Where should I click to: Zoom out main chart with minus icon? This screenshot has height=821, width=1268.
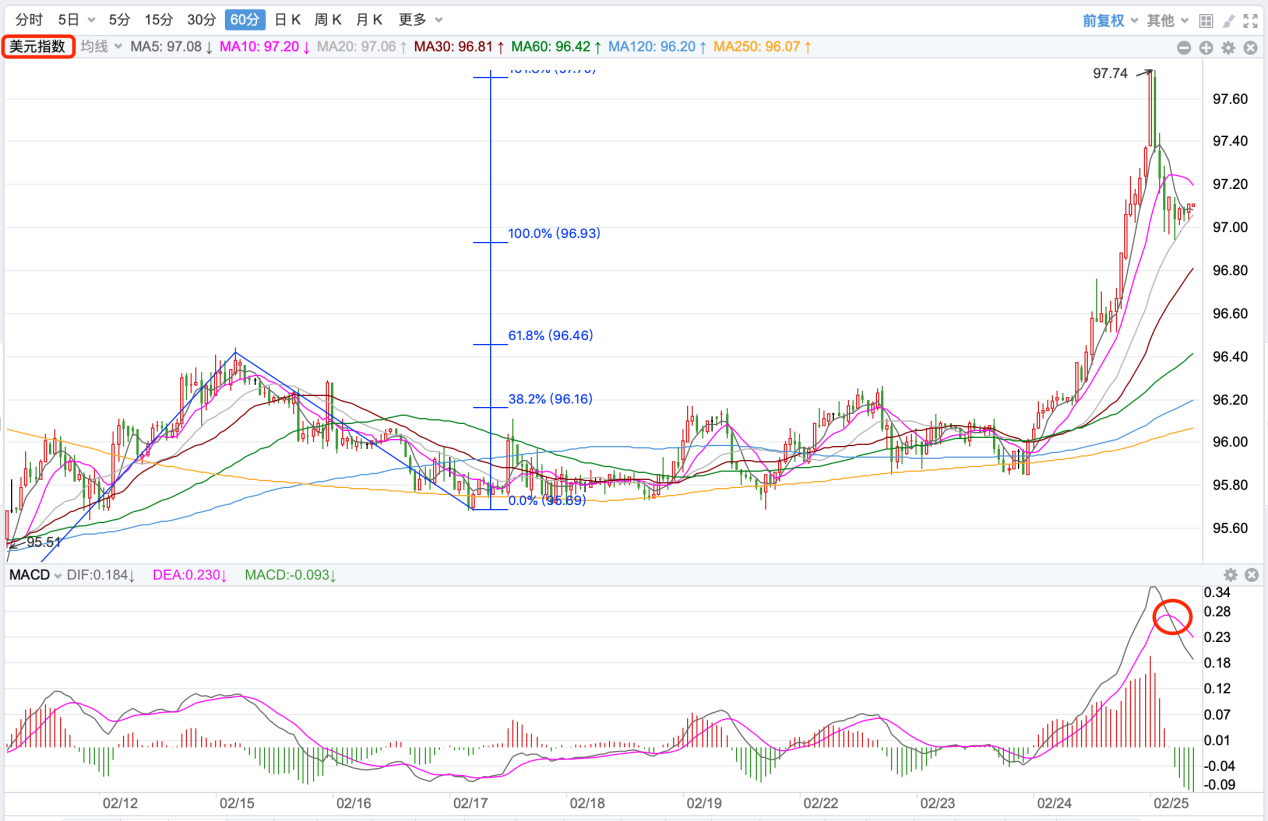tap(1184, 47)
